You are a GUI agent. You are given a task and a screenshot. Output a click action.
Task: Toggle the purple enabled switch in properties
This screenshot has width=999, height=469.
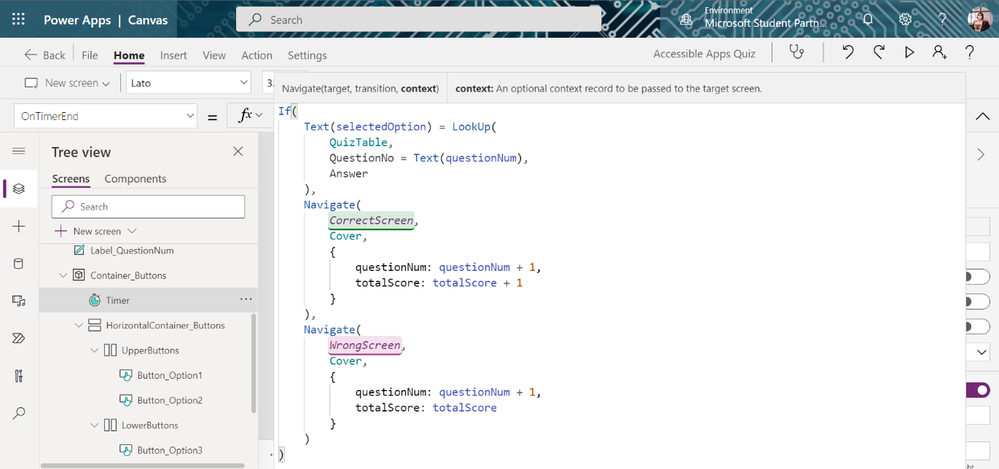click(x=979, y=390)
